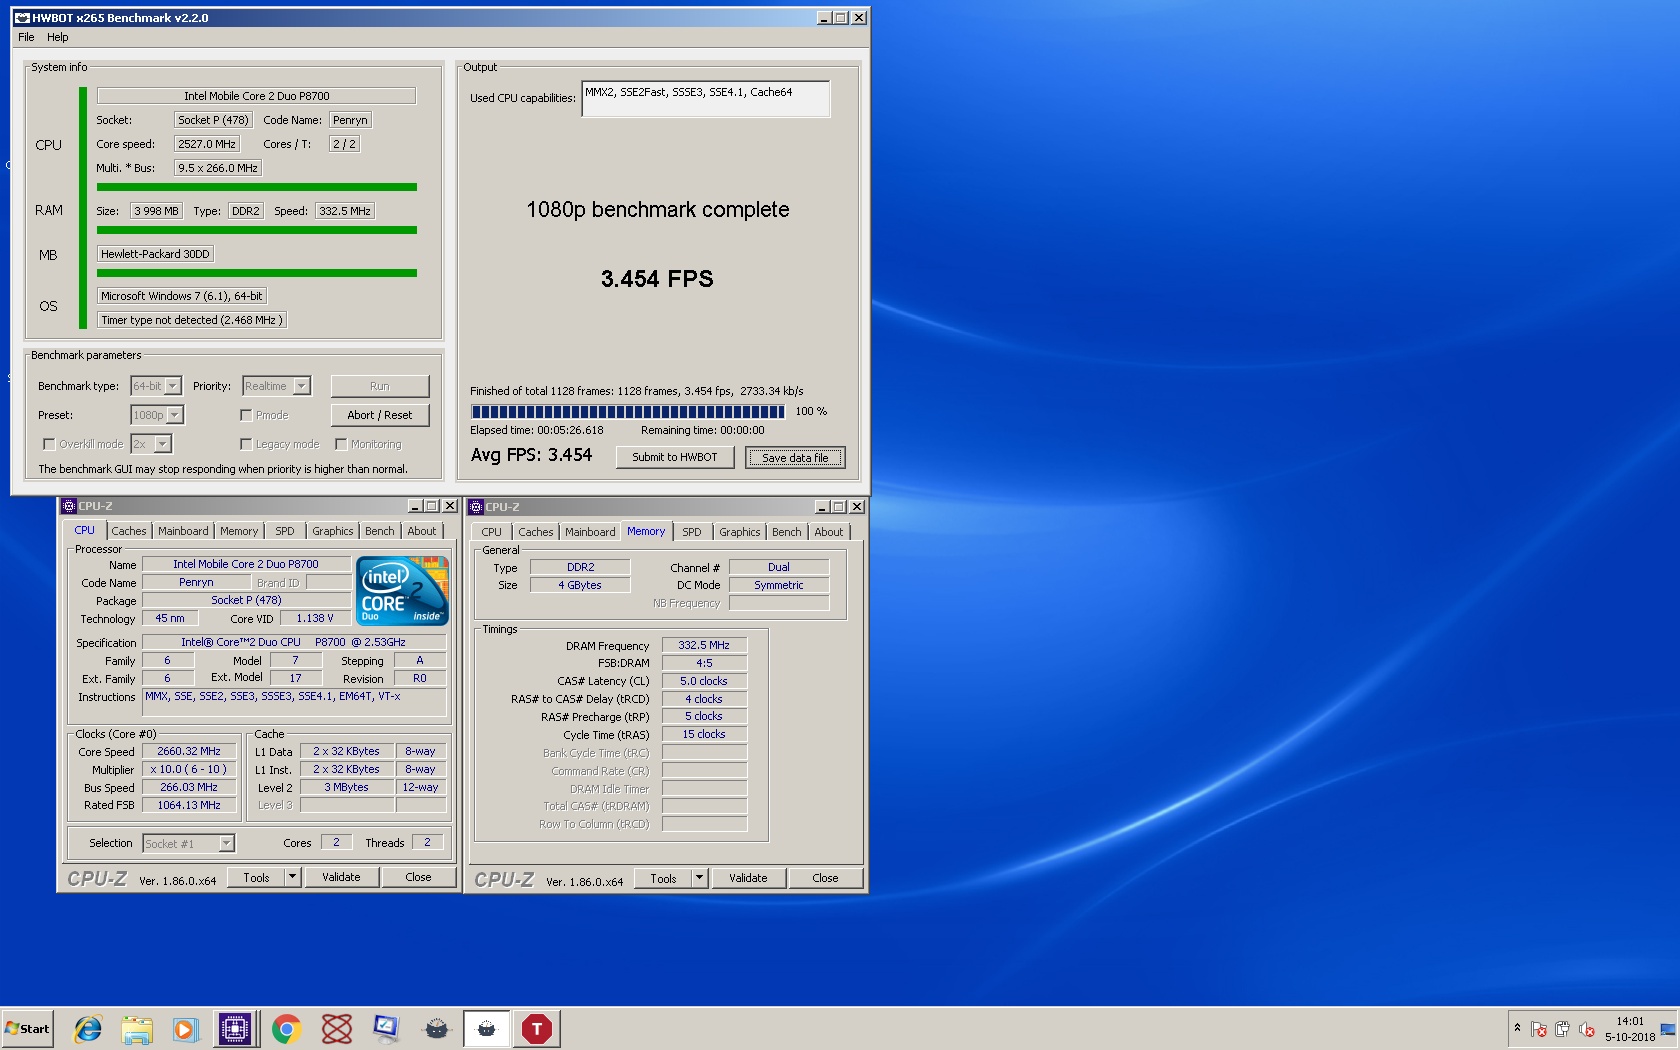Show hidden tray icons arrow
The image size is (1680, 1050).
pos(1517,1028)
